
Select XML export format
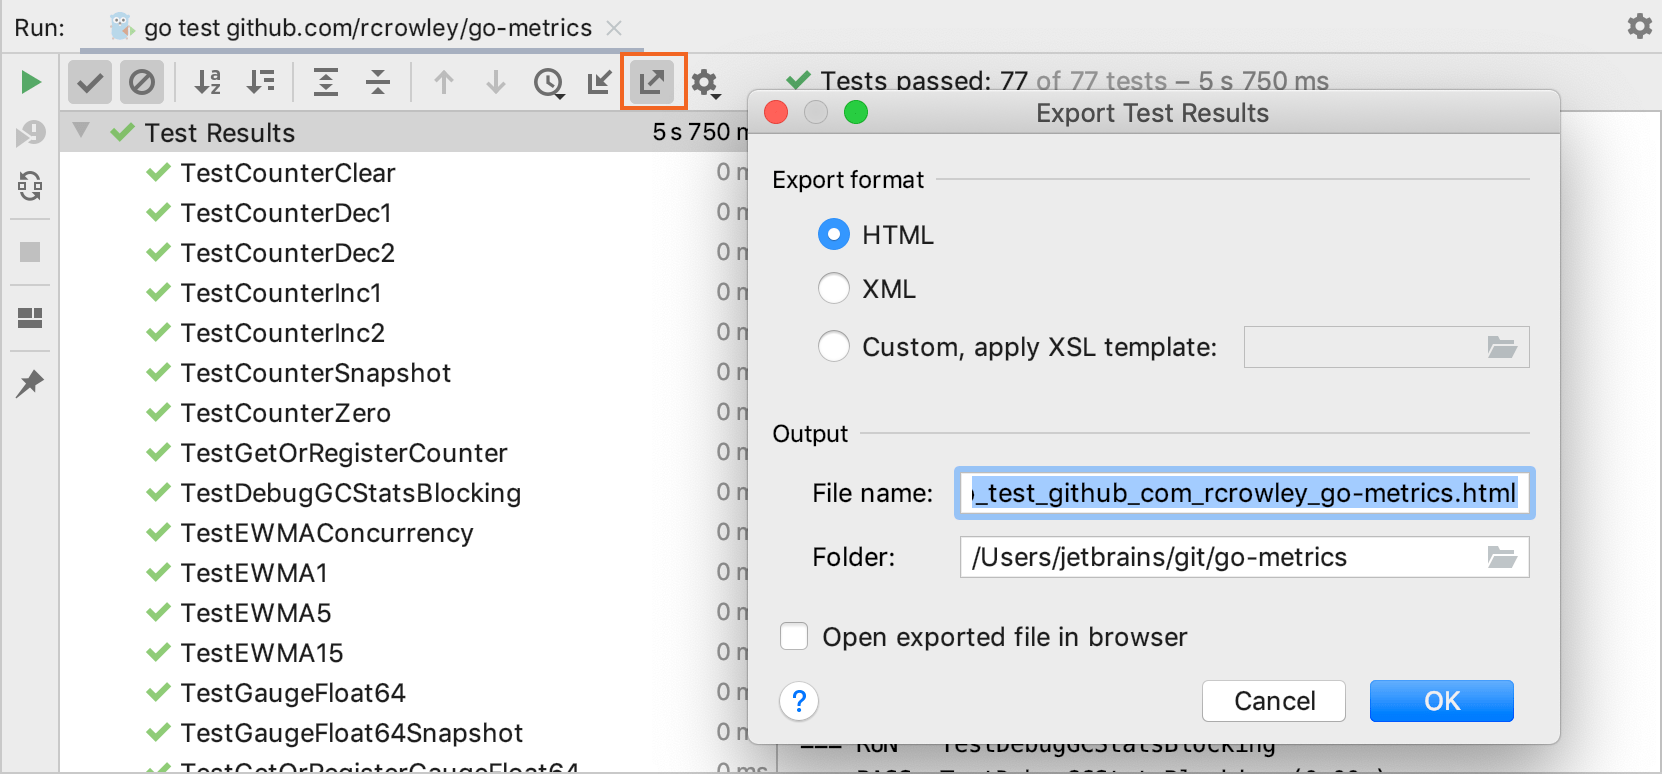pos(833,289)
